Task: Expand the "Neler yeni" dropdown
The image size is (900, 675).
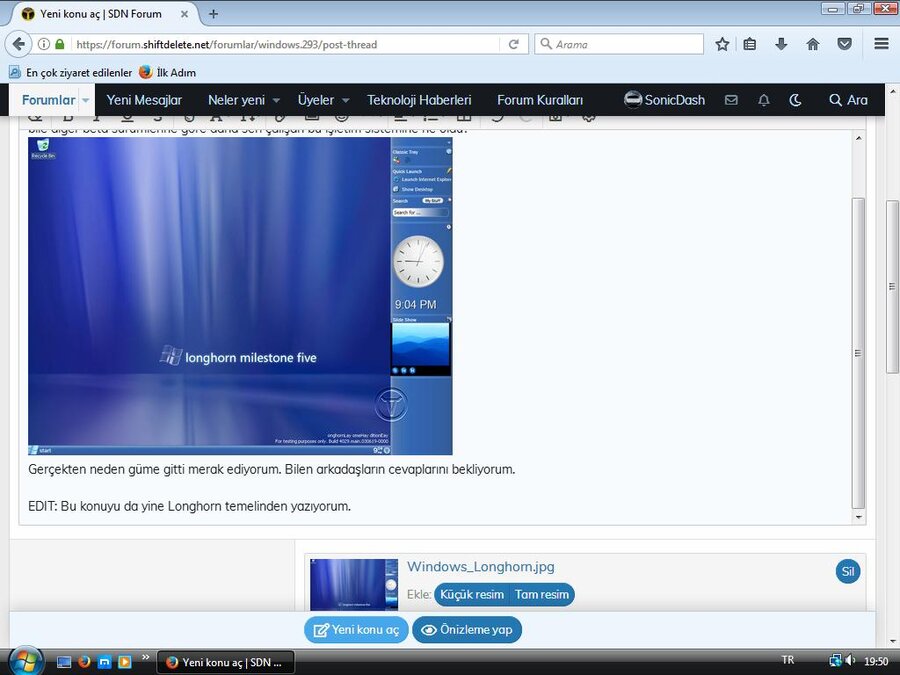Action: click(240, 100)
